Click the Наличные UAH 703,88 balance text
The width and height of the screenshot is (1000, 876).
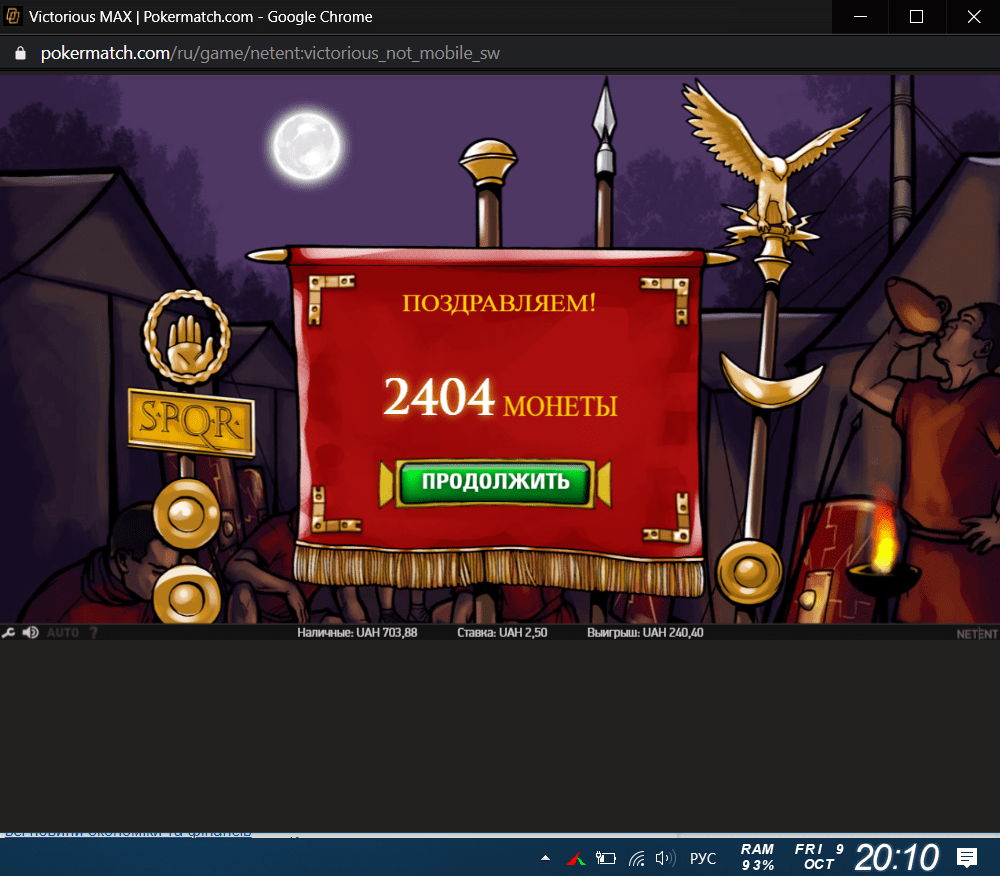pyautogui.click(x=357, y=632)
